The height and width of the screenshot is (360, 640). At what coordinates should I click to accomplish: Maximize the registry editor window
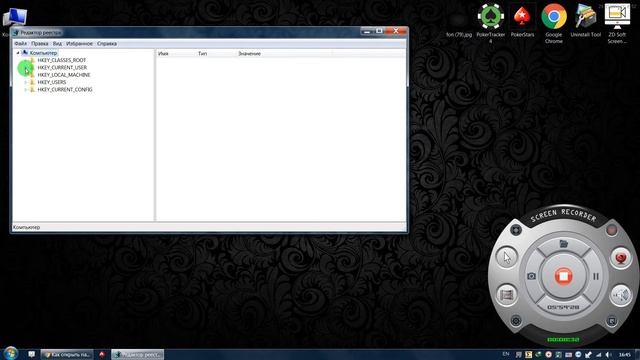point(379,31)
